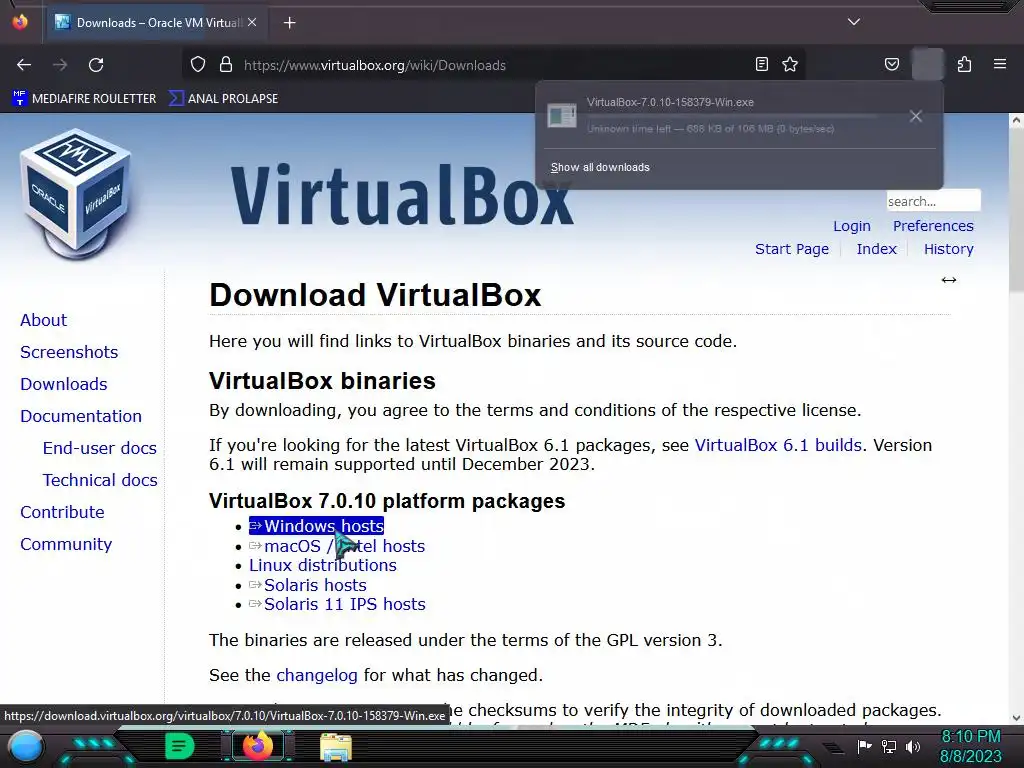Click the Firefox taskbar icon

point(257,746)
